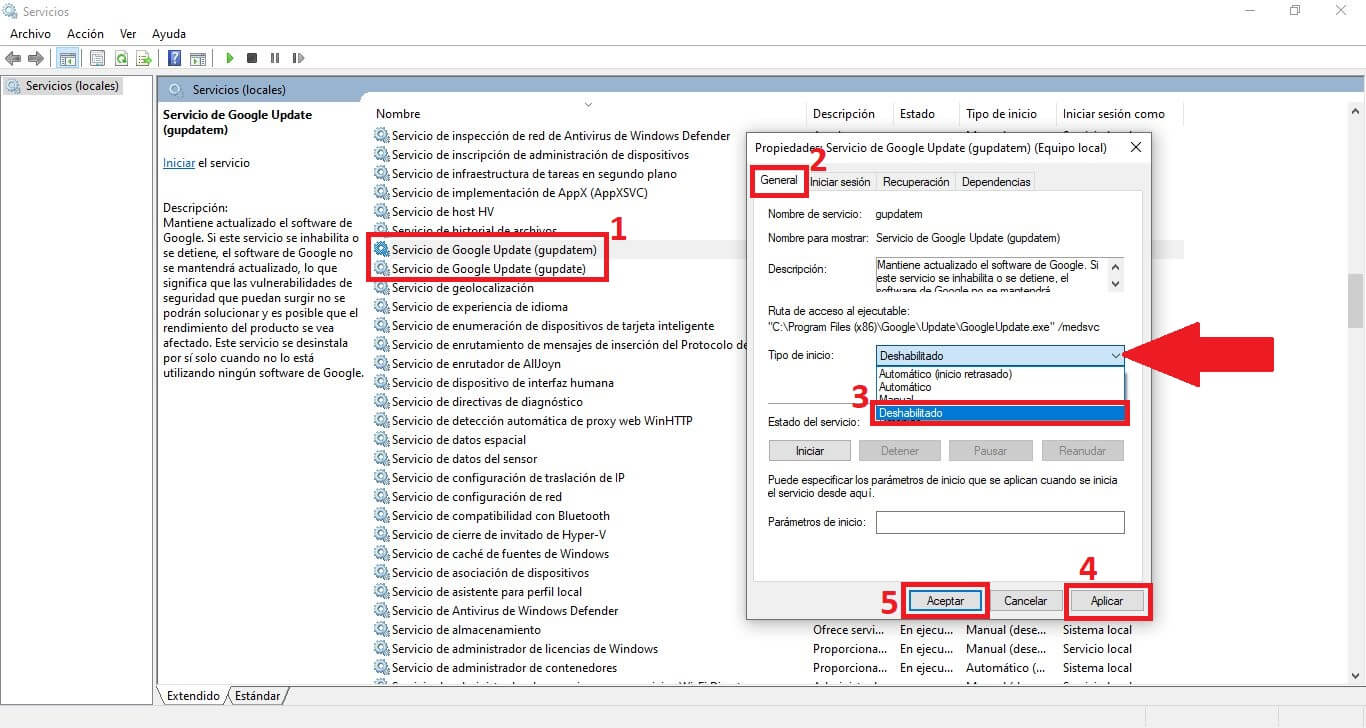The height and width of the screenshot is (728, 1366).
Task: Click gear icon of Servicio de datos del sensor
Action: click(x=381, y=459)
